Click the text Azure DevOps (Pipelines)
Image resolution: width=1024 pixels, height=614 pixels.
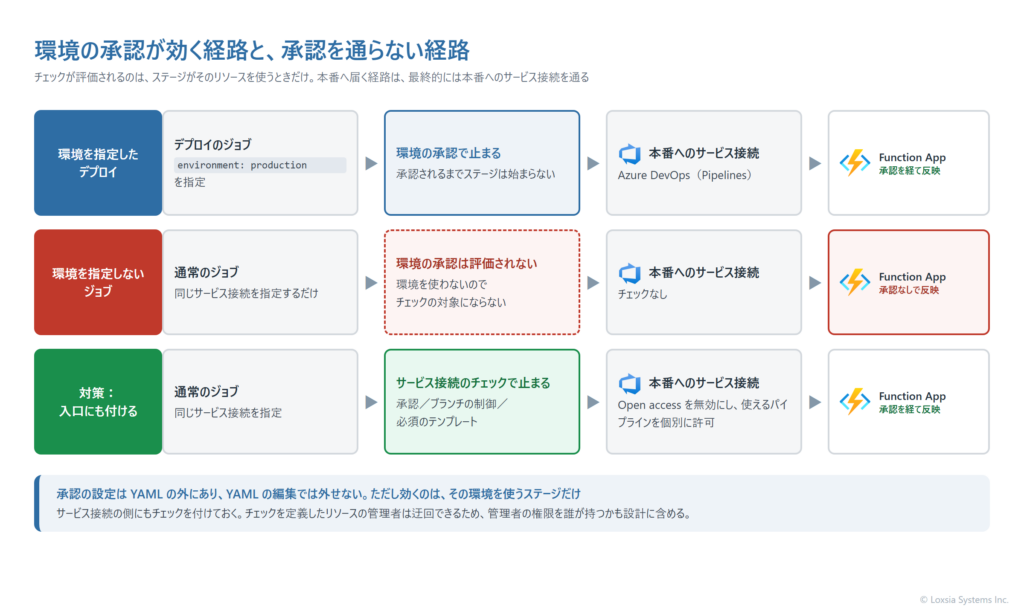click(685, 175)
